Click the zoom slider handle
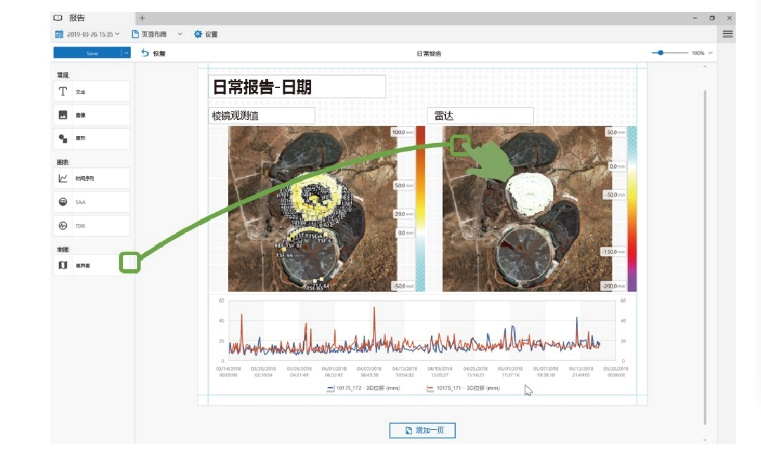Image resolution: width=761 pixels, height=468 pixels. coord(661,52)
